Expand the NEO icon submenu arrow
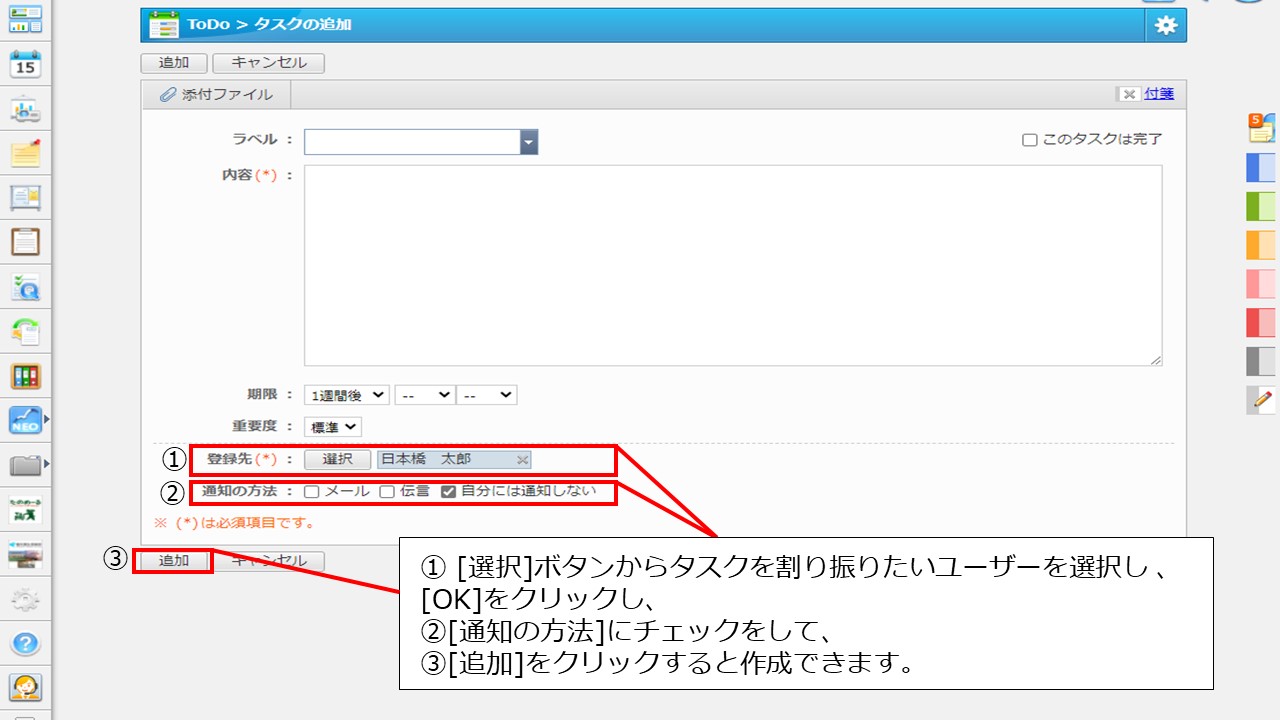Viewport: 1280px width, 720px height. point(47,420)
